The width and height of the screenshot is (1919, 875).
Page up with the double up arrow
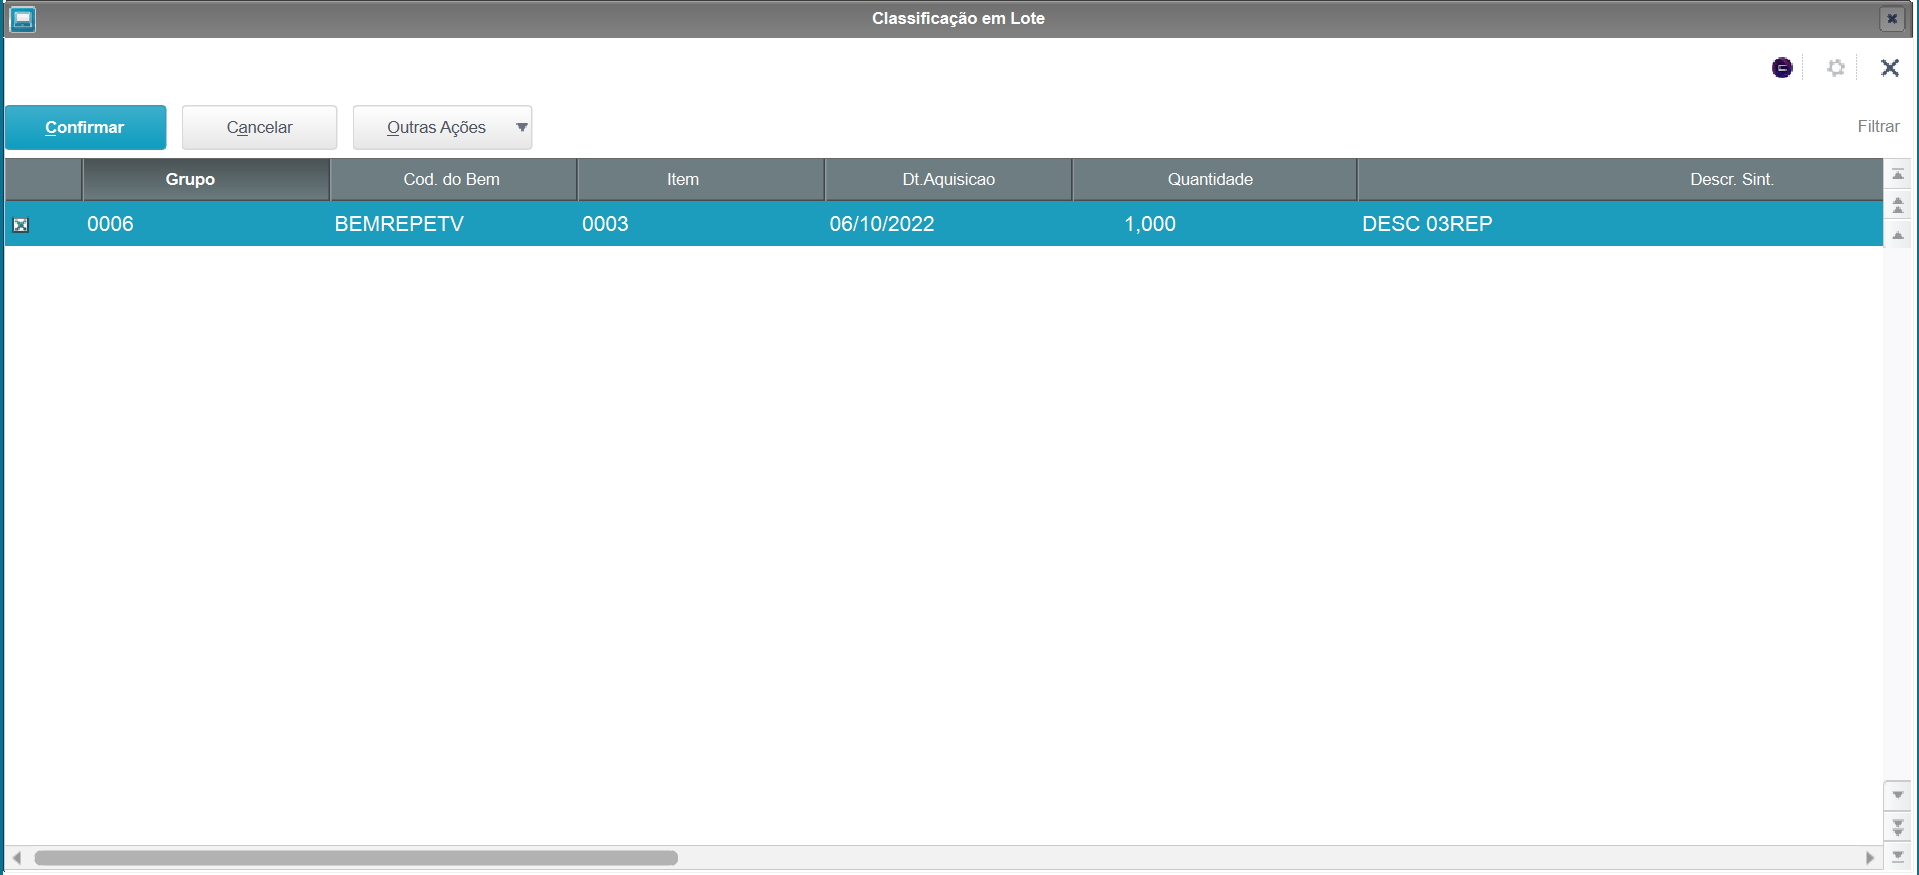point(1897,205)
